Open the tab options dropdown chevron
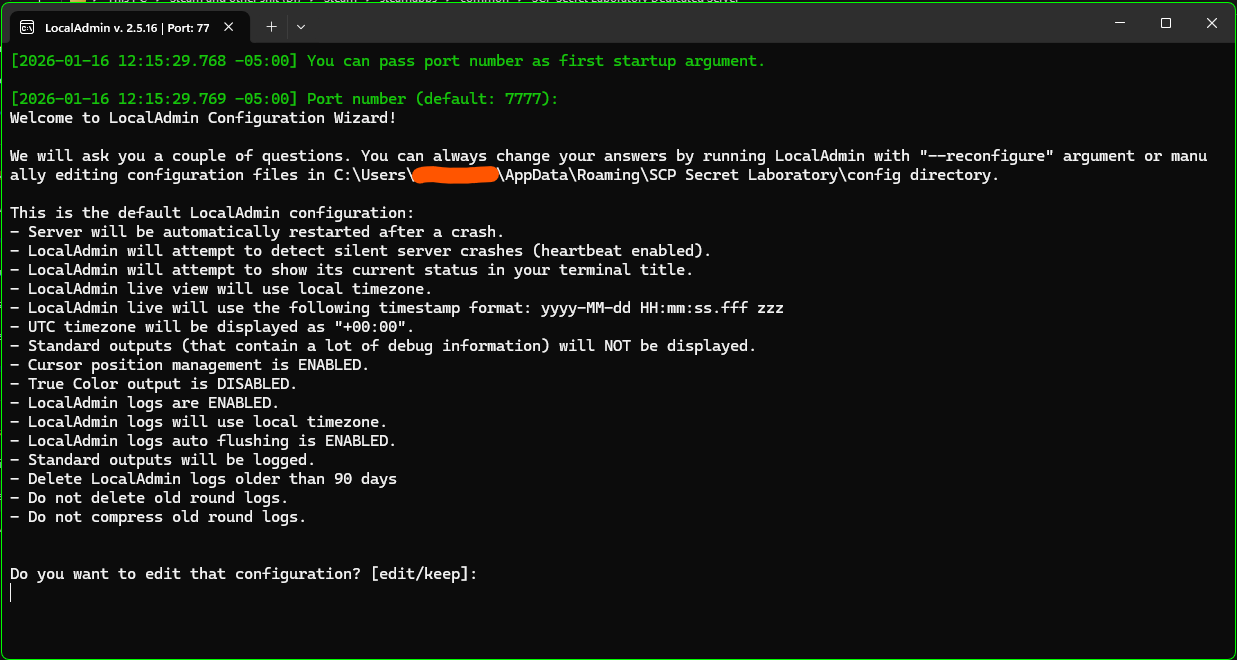1237x660 pixels. coord(299,29)
